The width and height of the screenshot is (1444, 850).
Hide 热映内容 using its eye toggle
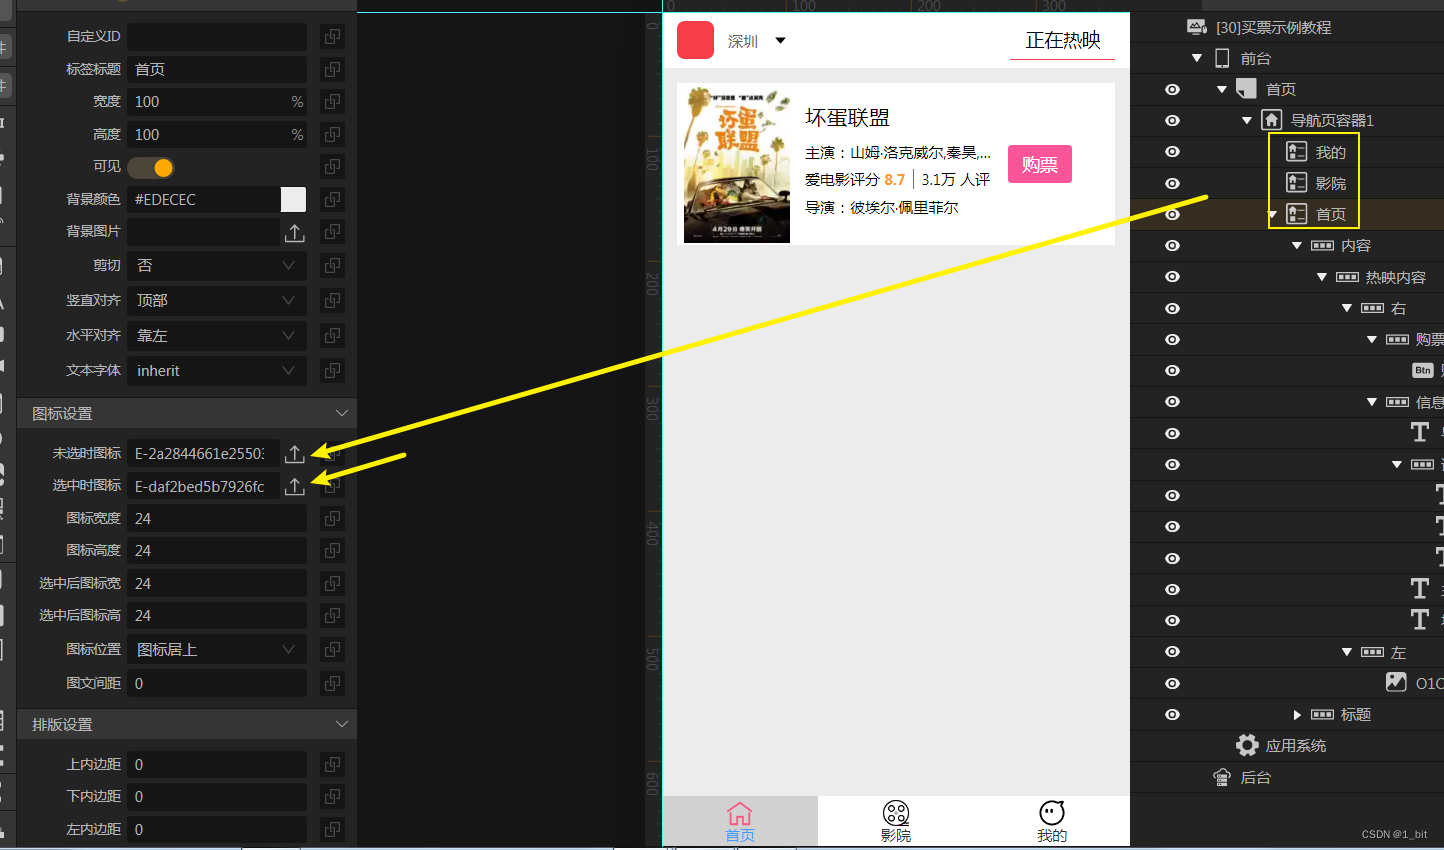(x=1171, y=276)
